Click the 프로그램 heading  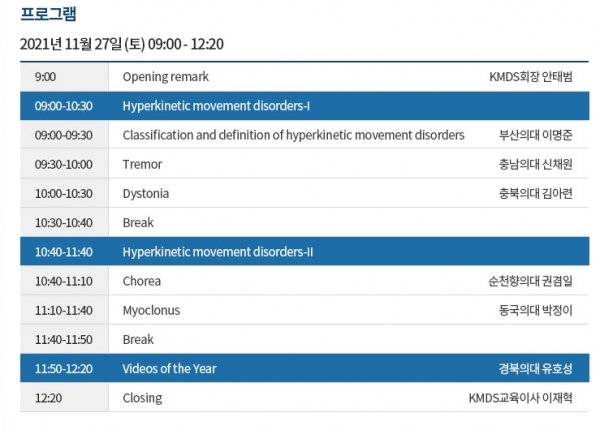click(47, 15)
